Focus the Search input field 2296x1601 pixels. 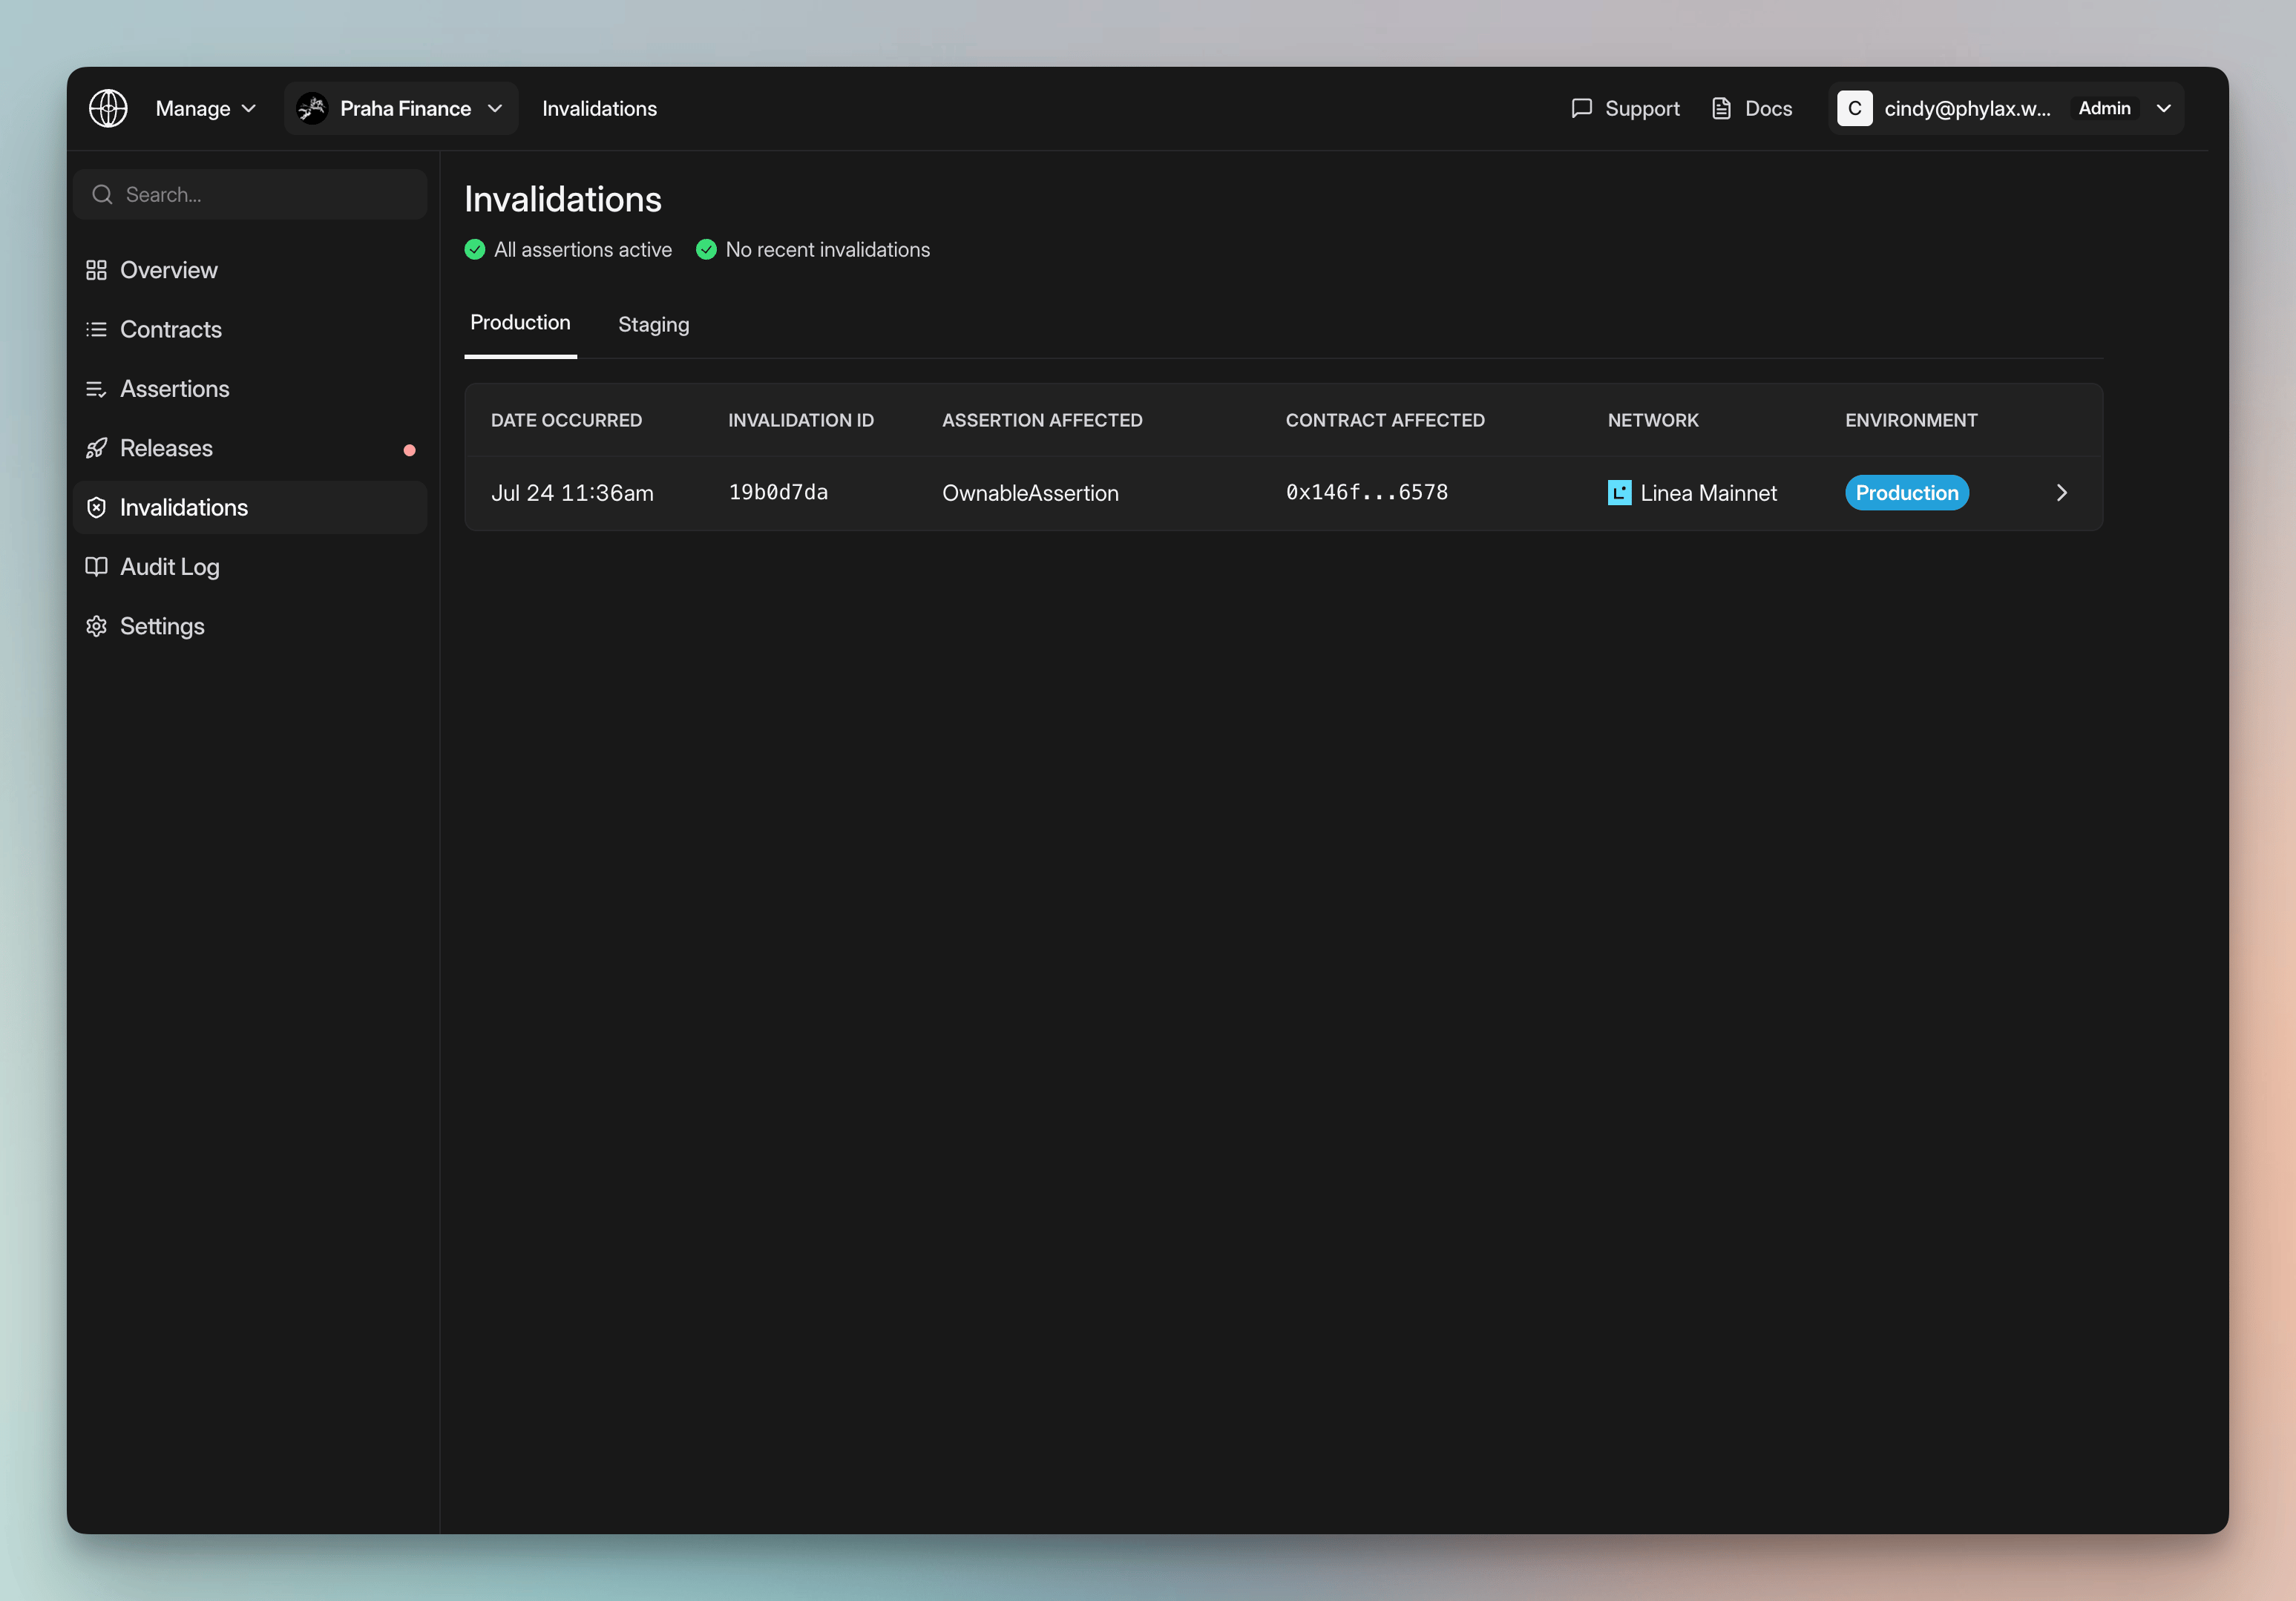coord(250,194)
